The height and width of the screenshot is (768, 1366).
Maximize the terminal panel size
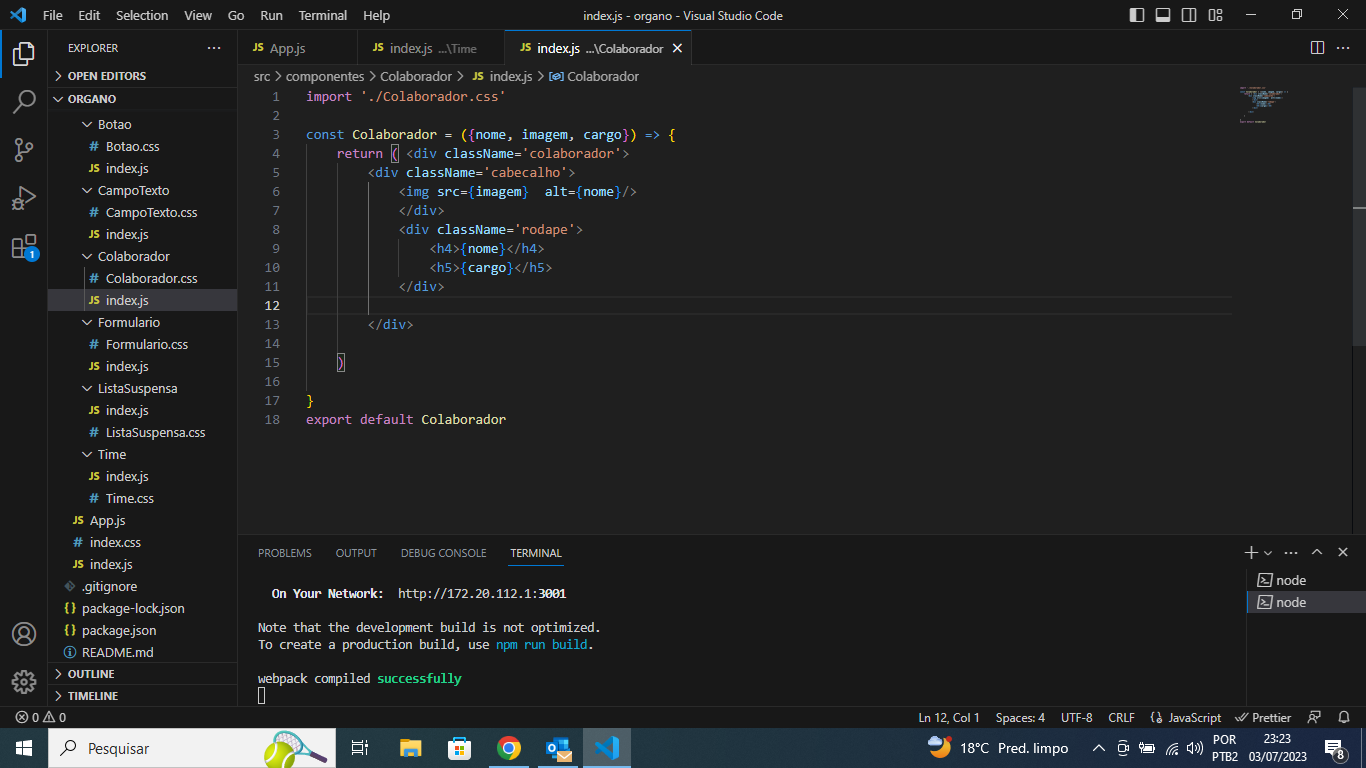tap(1317, 552)
